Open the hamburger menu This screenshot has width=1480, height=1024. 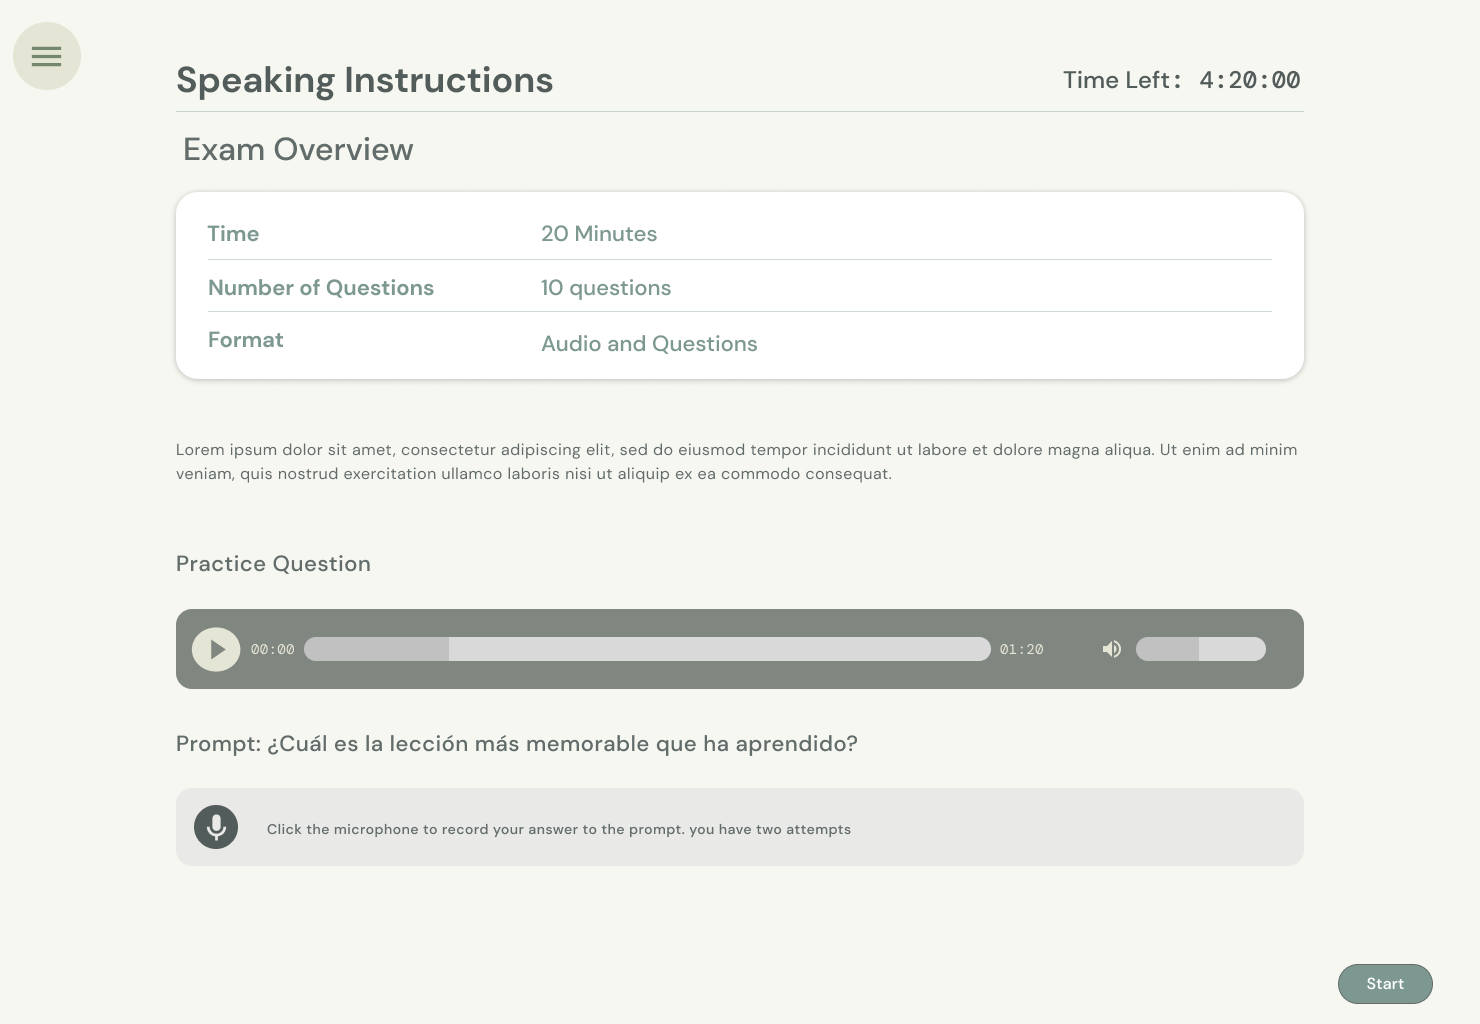[47, 56]
